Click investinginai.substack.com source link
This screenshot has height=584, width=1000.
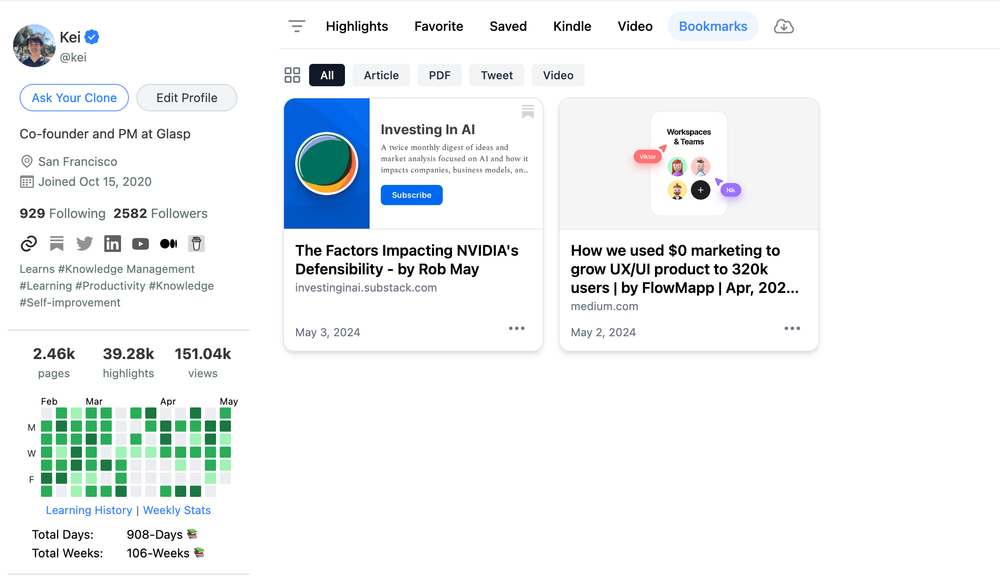[x=366, y=288]
